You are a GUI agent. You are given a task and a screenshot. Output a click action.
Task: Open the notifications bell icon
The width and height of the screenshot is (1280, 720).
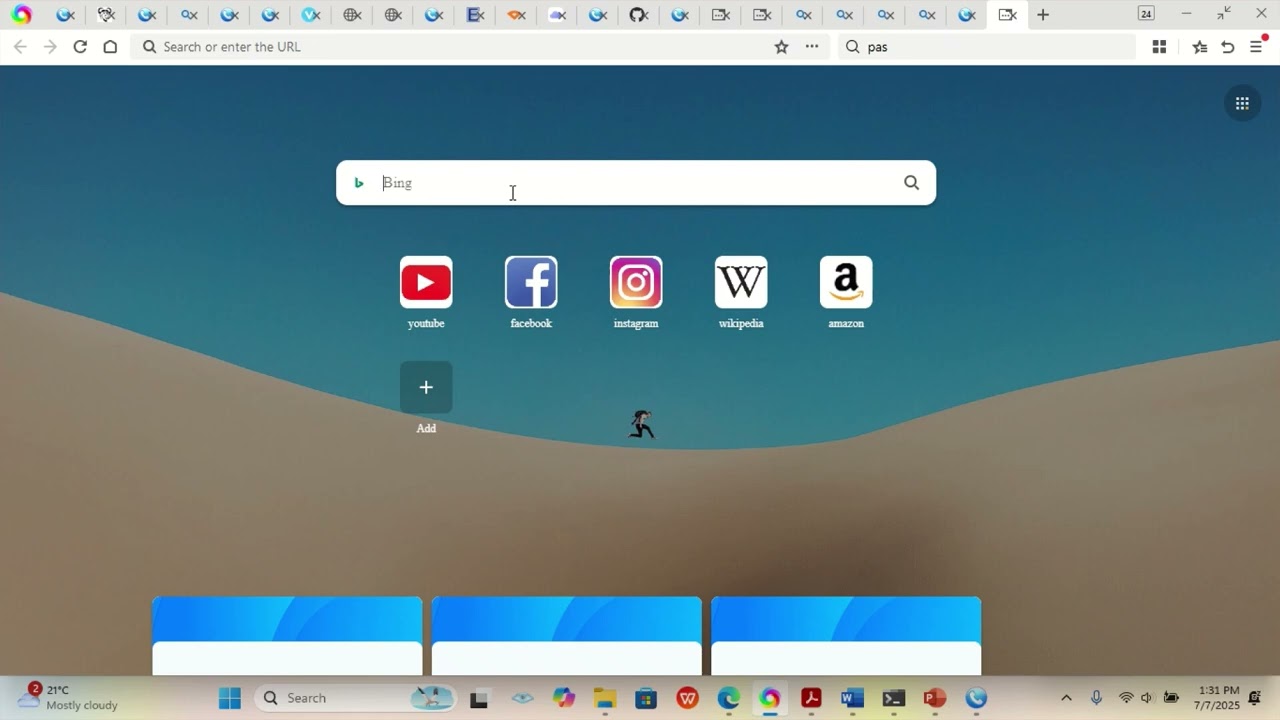tap(1254, 698)
